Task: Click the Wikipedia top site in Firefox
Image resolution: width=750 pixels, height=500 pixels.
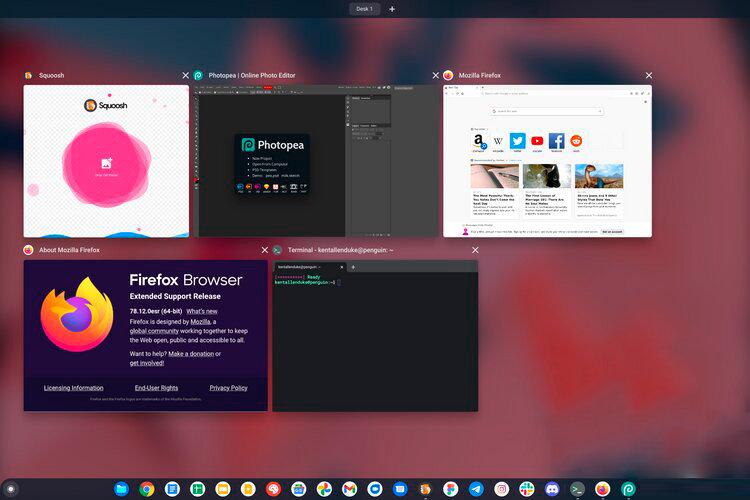Action: click(498, 141)
